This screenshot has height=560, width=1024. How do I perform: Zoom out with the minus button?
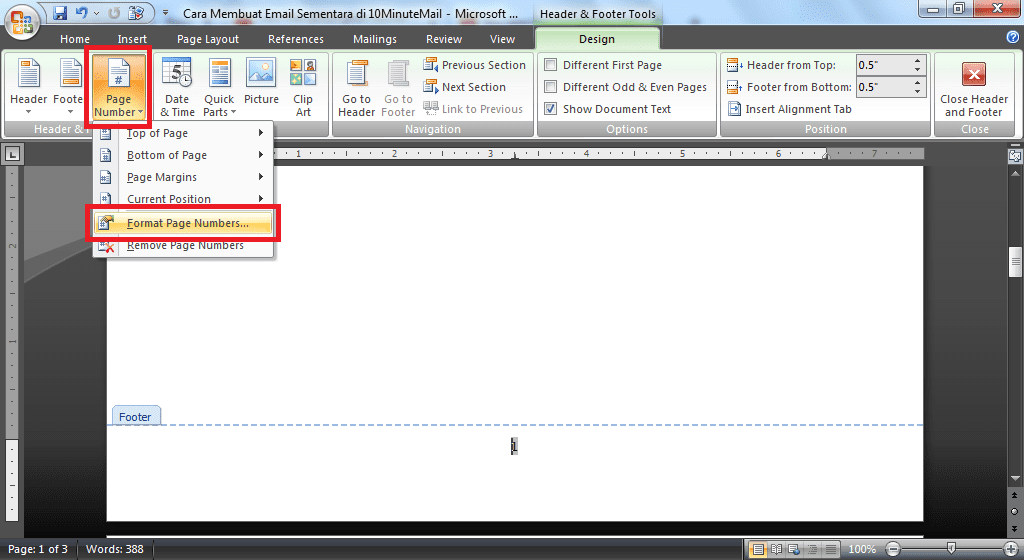coord(893,550)
